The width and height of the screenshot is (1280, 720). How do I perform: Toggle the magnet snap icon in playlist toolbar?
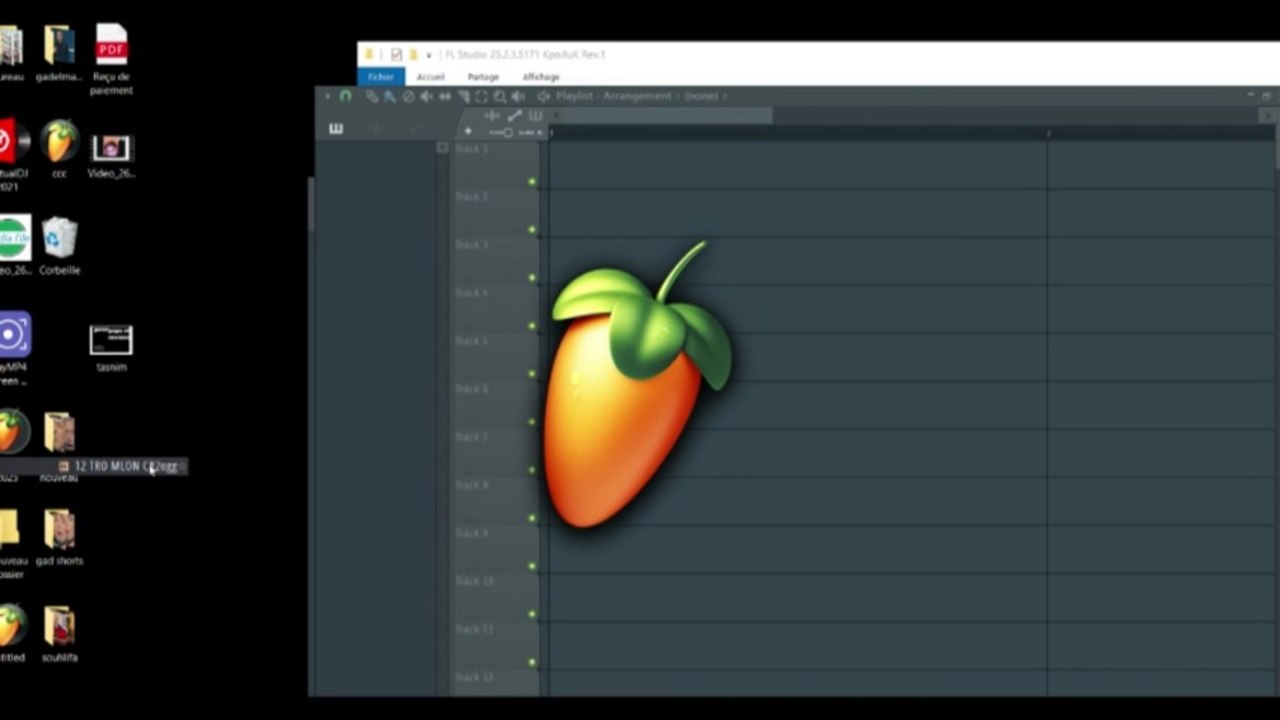pyautogui.click(x=345, y=96)
